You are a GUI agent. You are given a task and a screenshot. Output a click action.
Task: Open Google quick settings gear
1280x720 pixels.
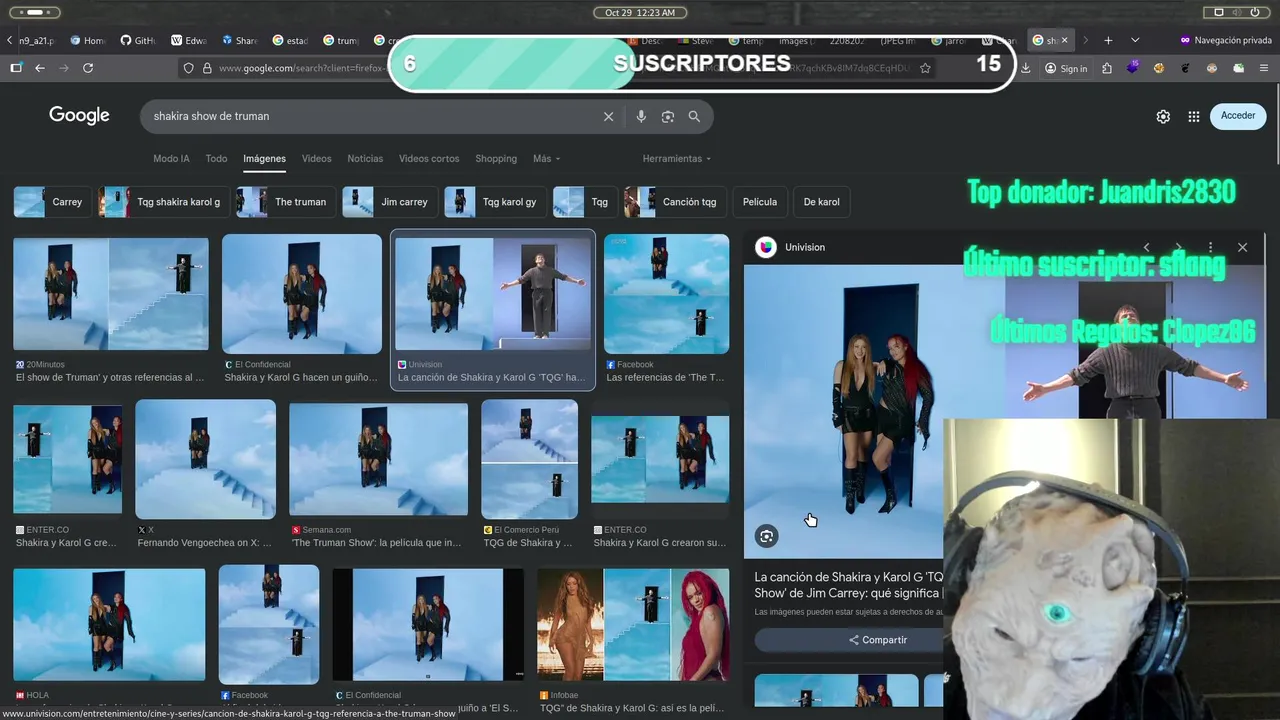tap(1163, 116)
